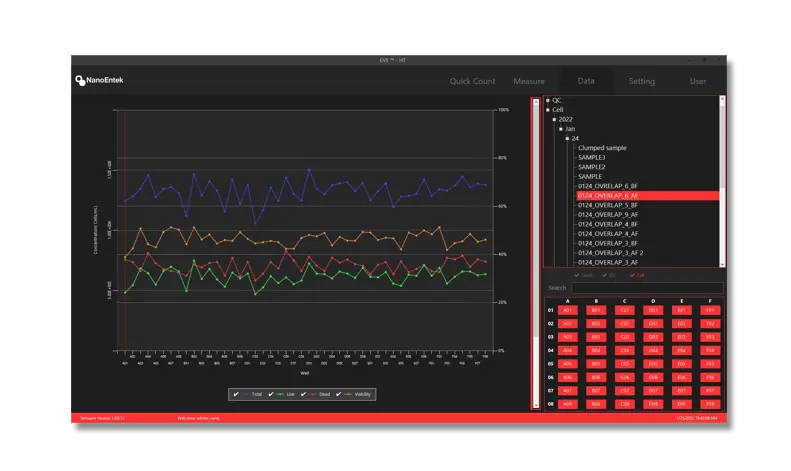
Task: Select the SAMPLE entry
Action: click(x=590, y=176)
